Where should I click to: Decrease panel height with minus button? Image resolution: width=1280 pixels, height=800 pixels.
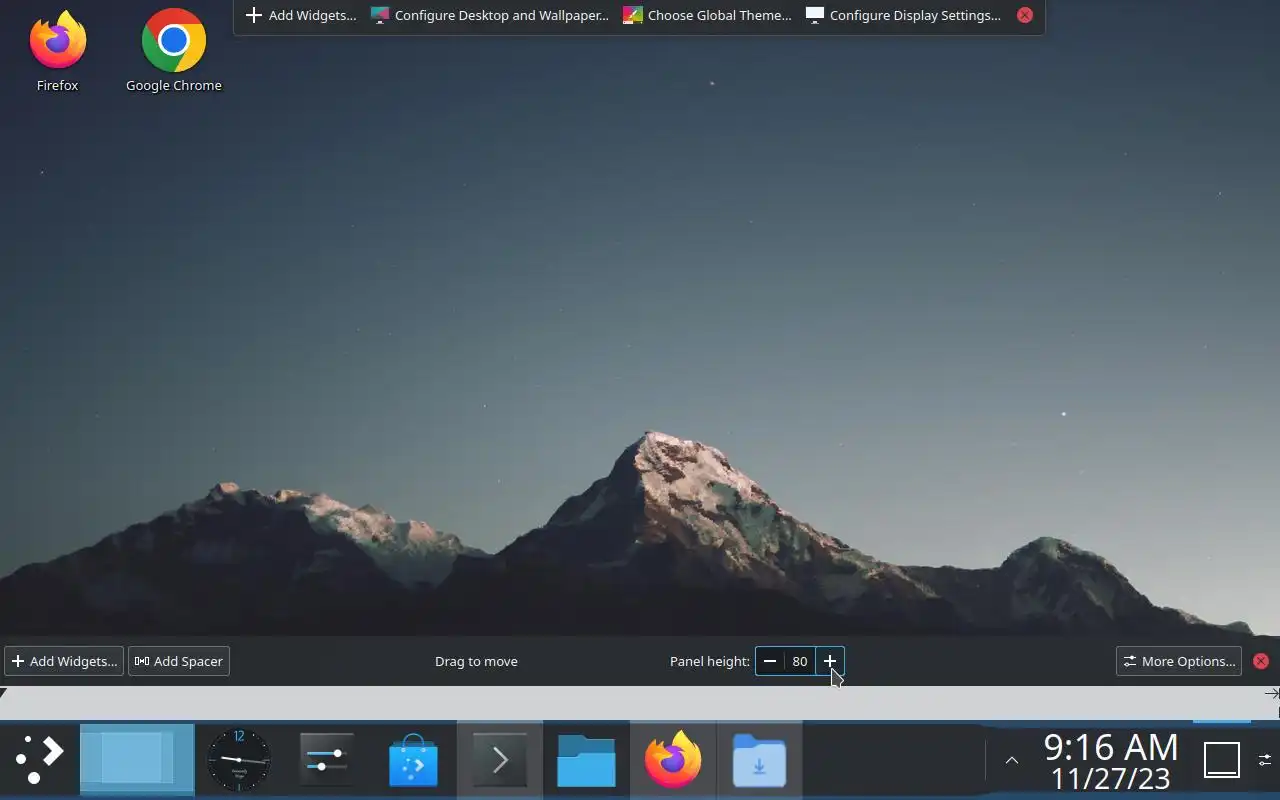coord(770,661)
